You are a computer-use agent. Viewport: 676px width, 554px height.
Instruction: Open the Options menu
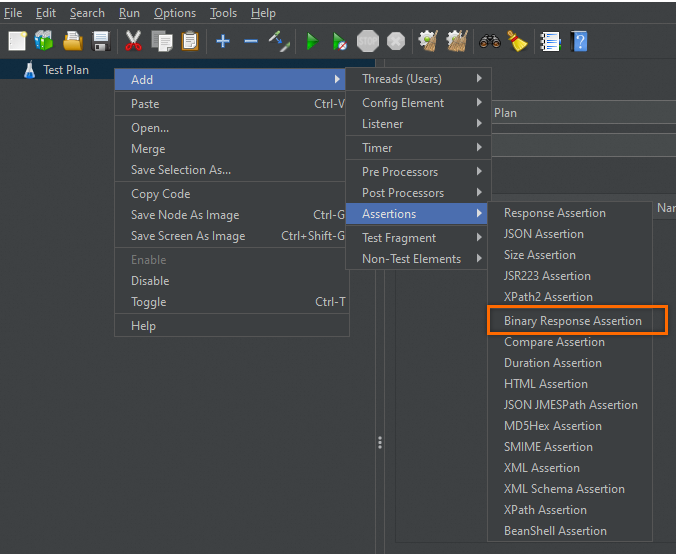[x=175, y=13]
